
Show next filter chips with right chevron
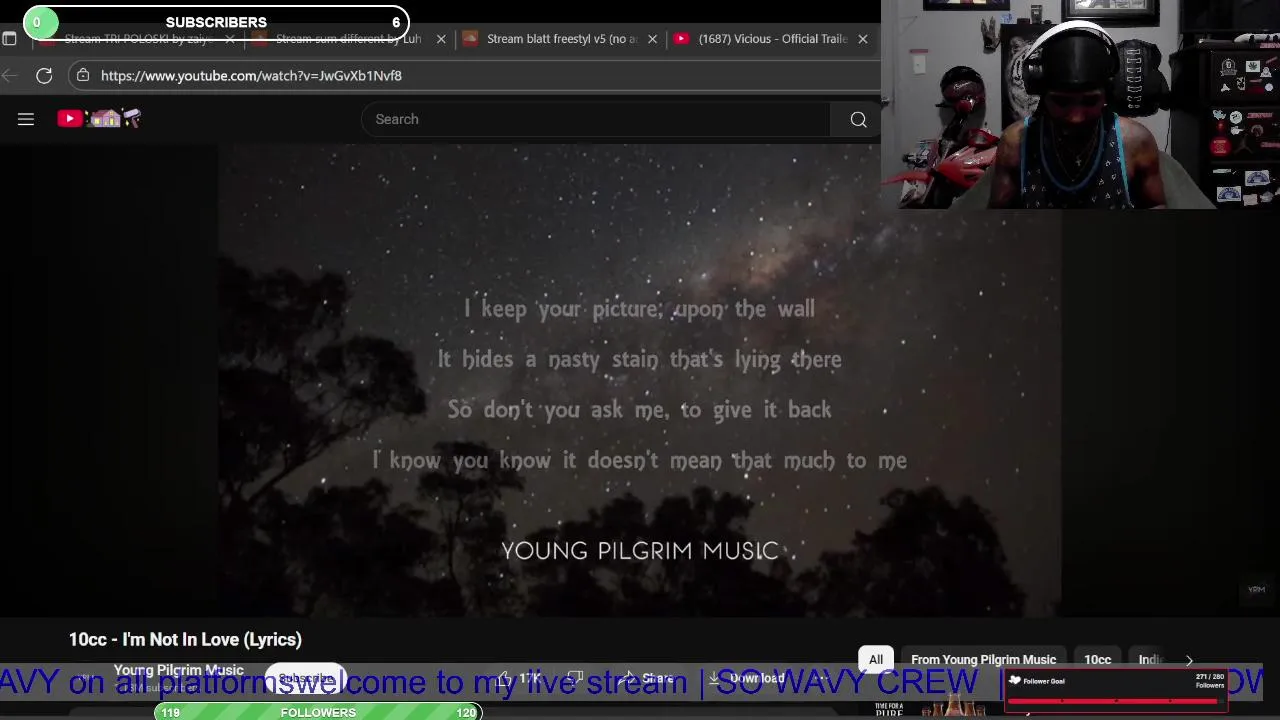pos(1189,660)
